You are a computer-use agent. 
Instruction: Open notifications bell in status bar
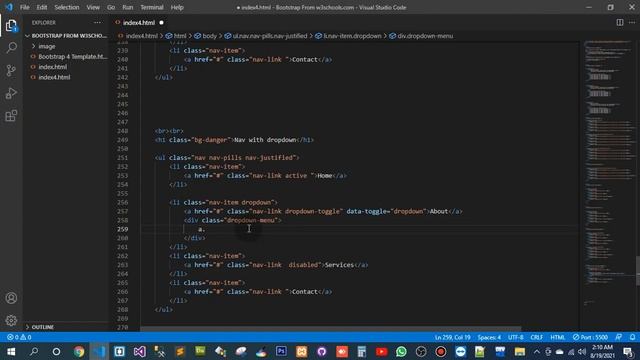tap(632, 337)
